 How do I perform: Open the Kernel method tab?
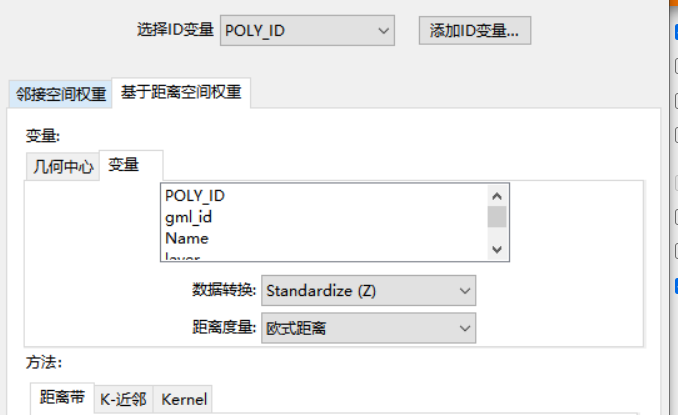pos(184,399)
